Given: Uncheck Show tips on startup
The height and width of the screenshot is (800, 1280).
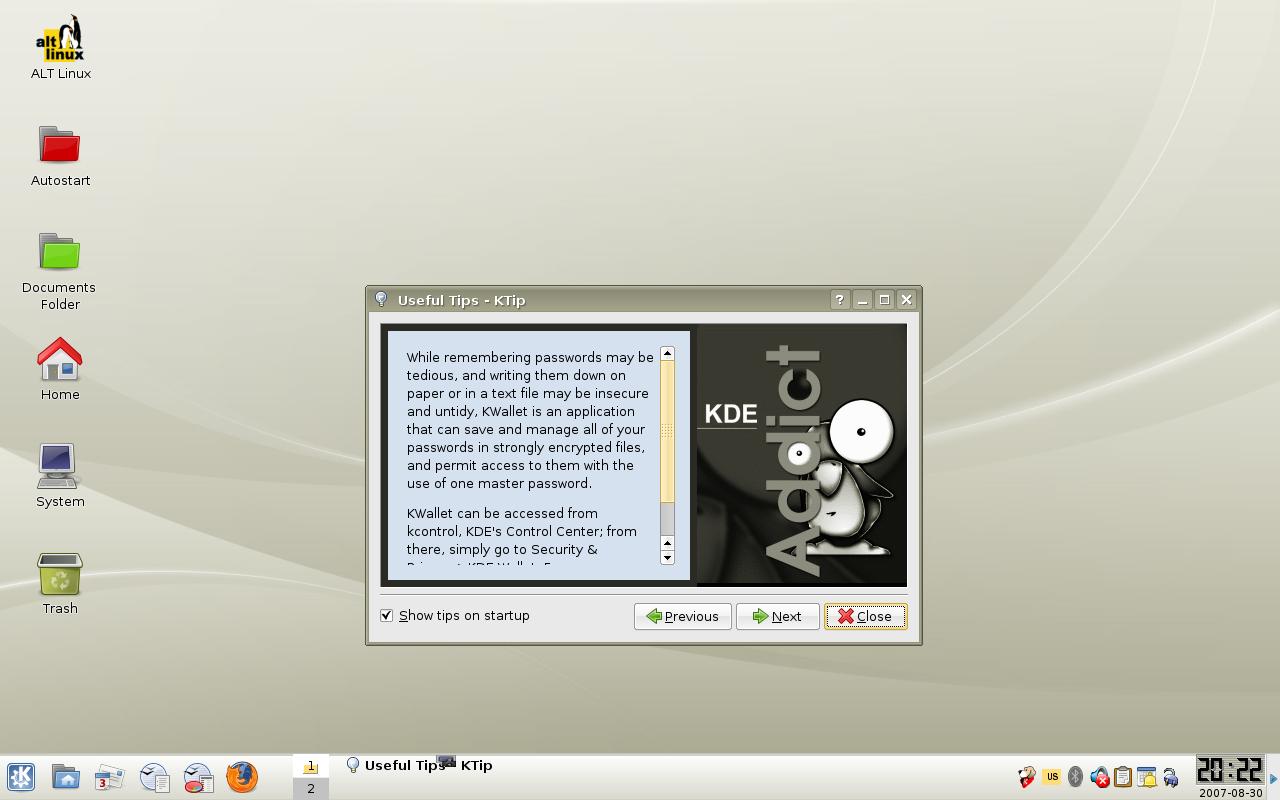Looking at the screenshot, I should [x=387, y=615].
